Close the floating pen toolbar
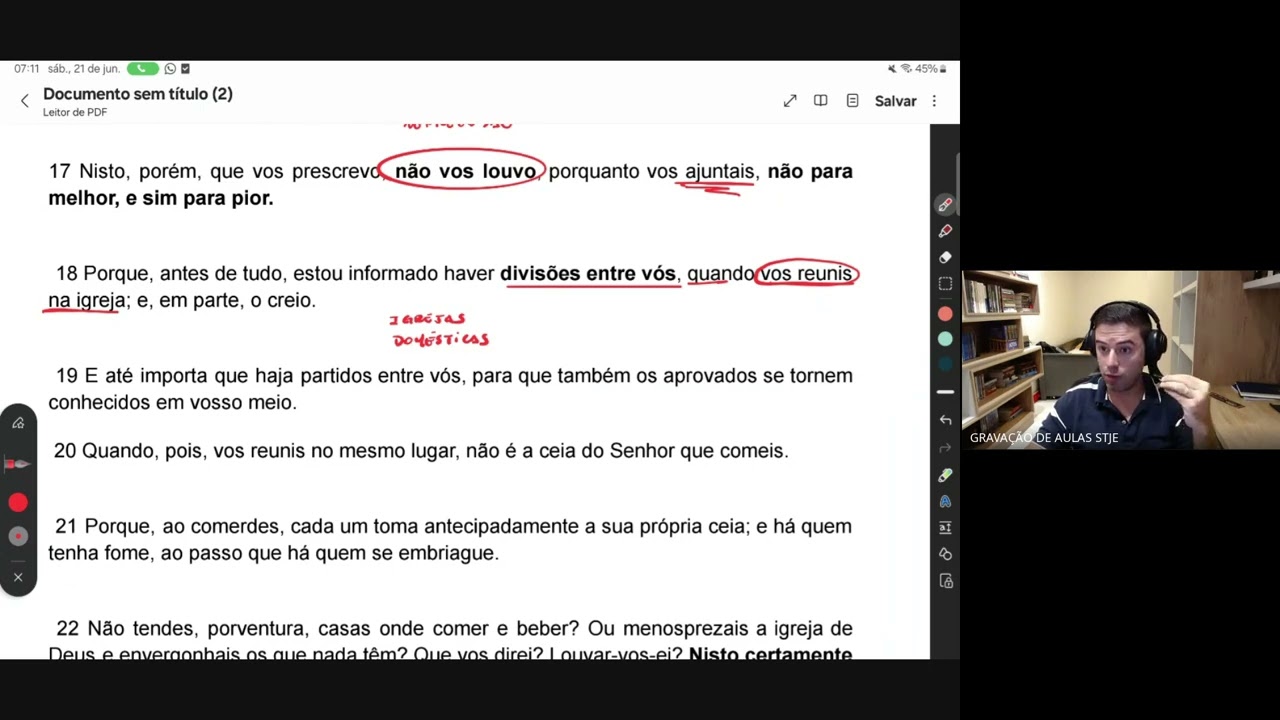The height and width of the screenshot is (720, 1280). 18,577
